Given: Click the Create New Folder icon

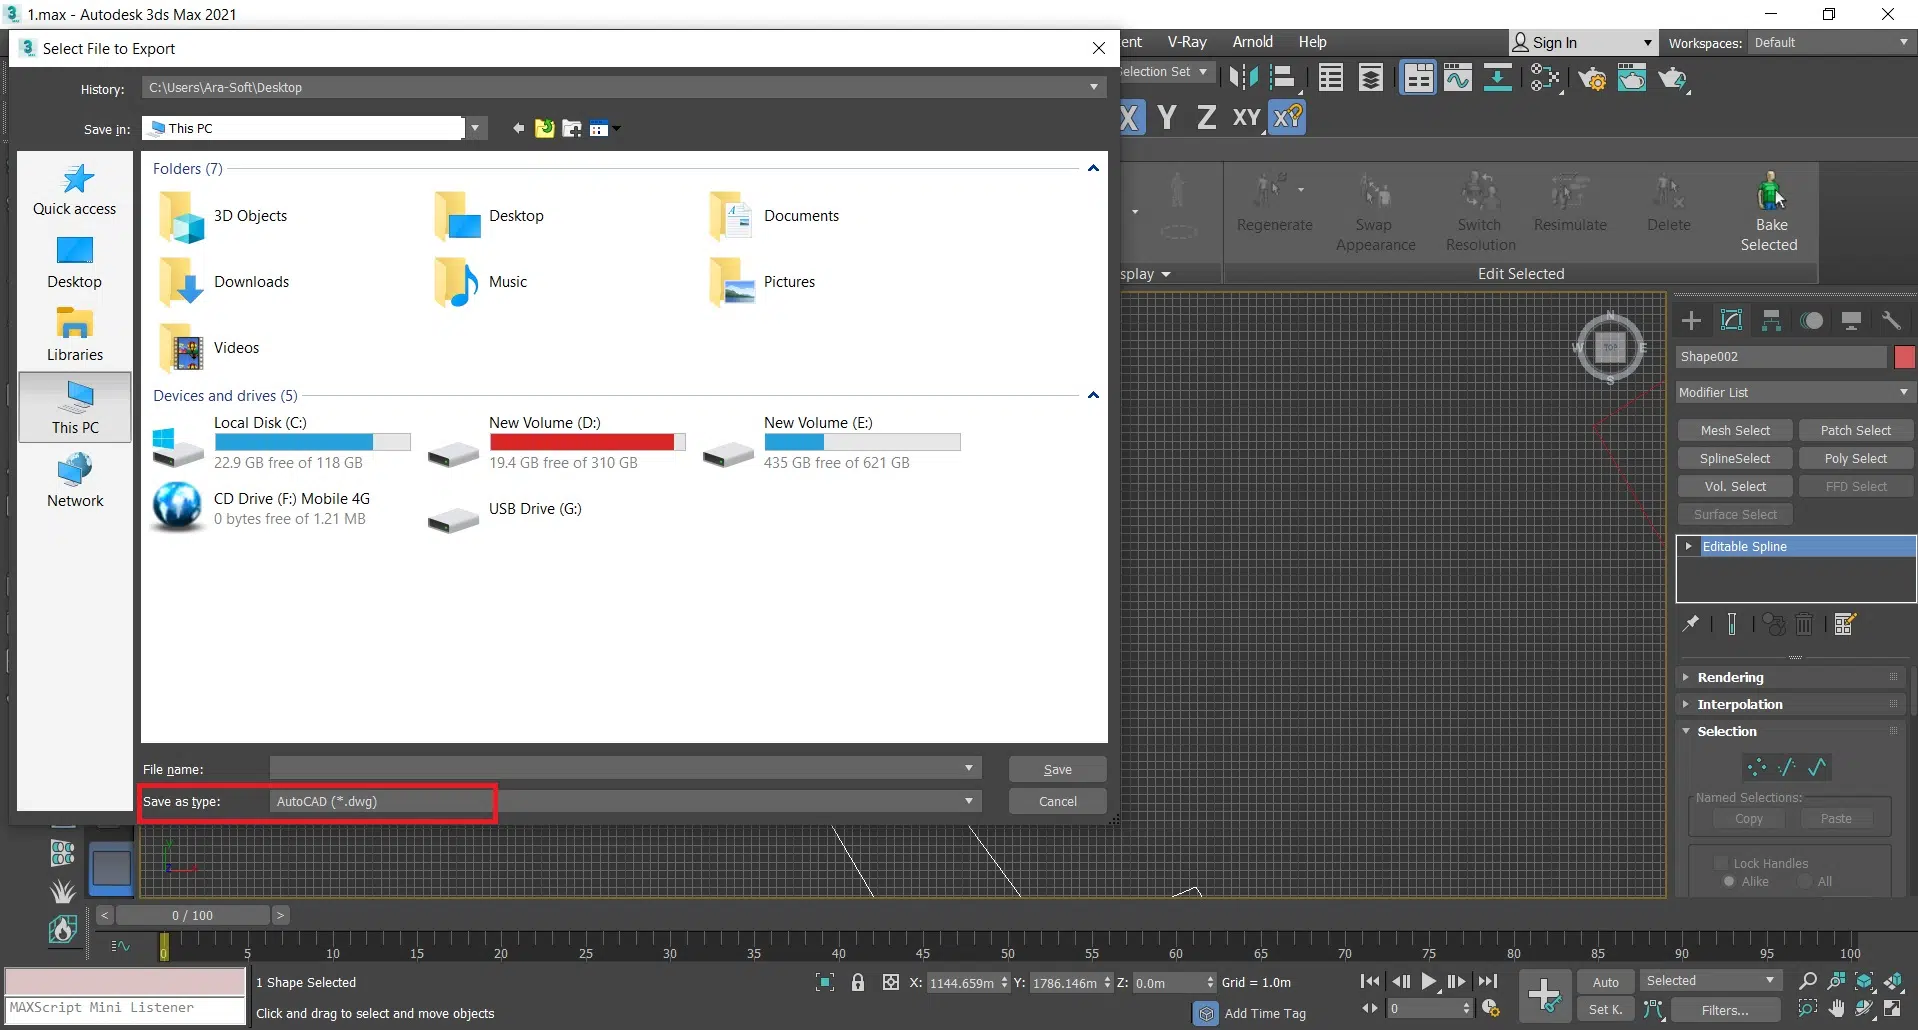Looking at the screenshot, I should (572, 129).
